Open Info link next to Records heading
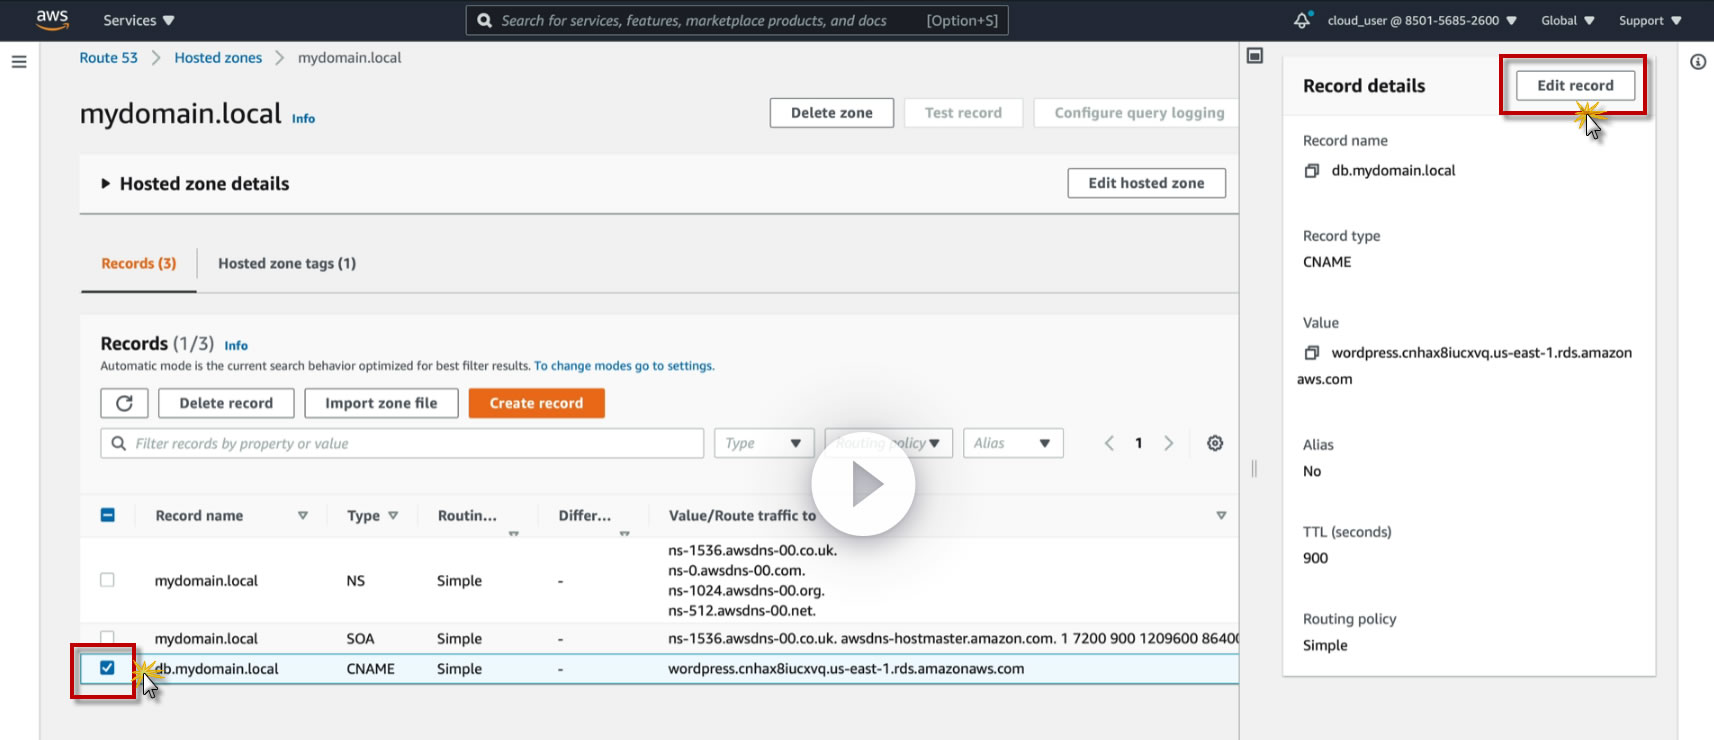The height and width of the screenshot is (740, 1714). tap(236, 345)
